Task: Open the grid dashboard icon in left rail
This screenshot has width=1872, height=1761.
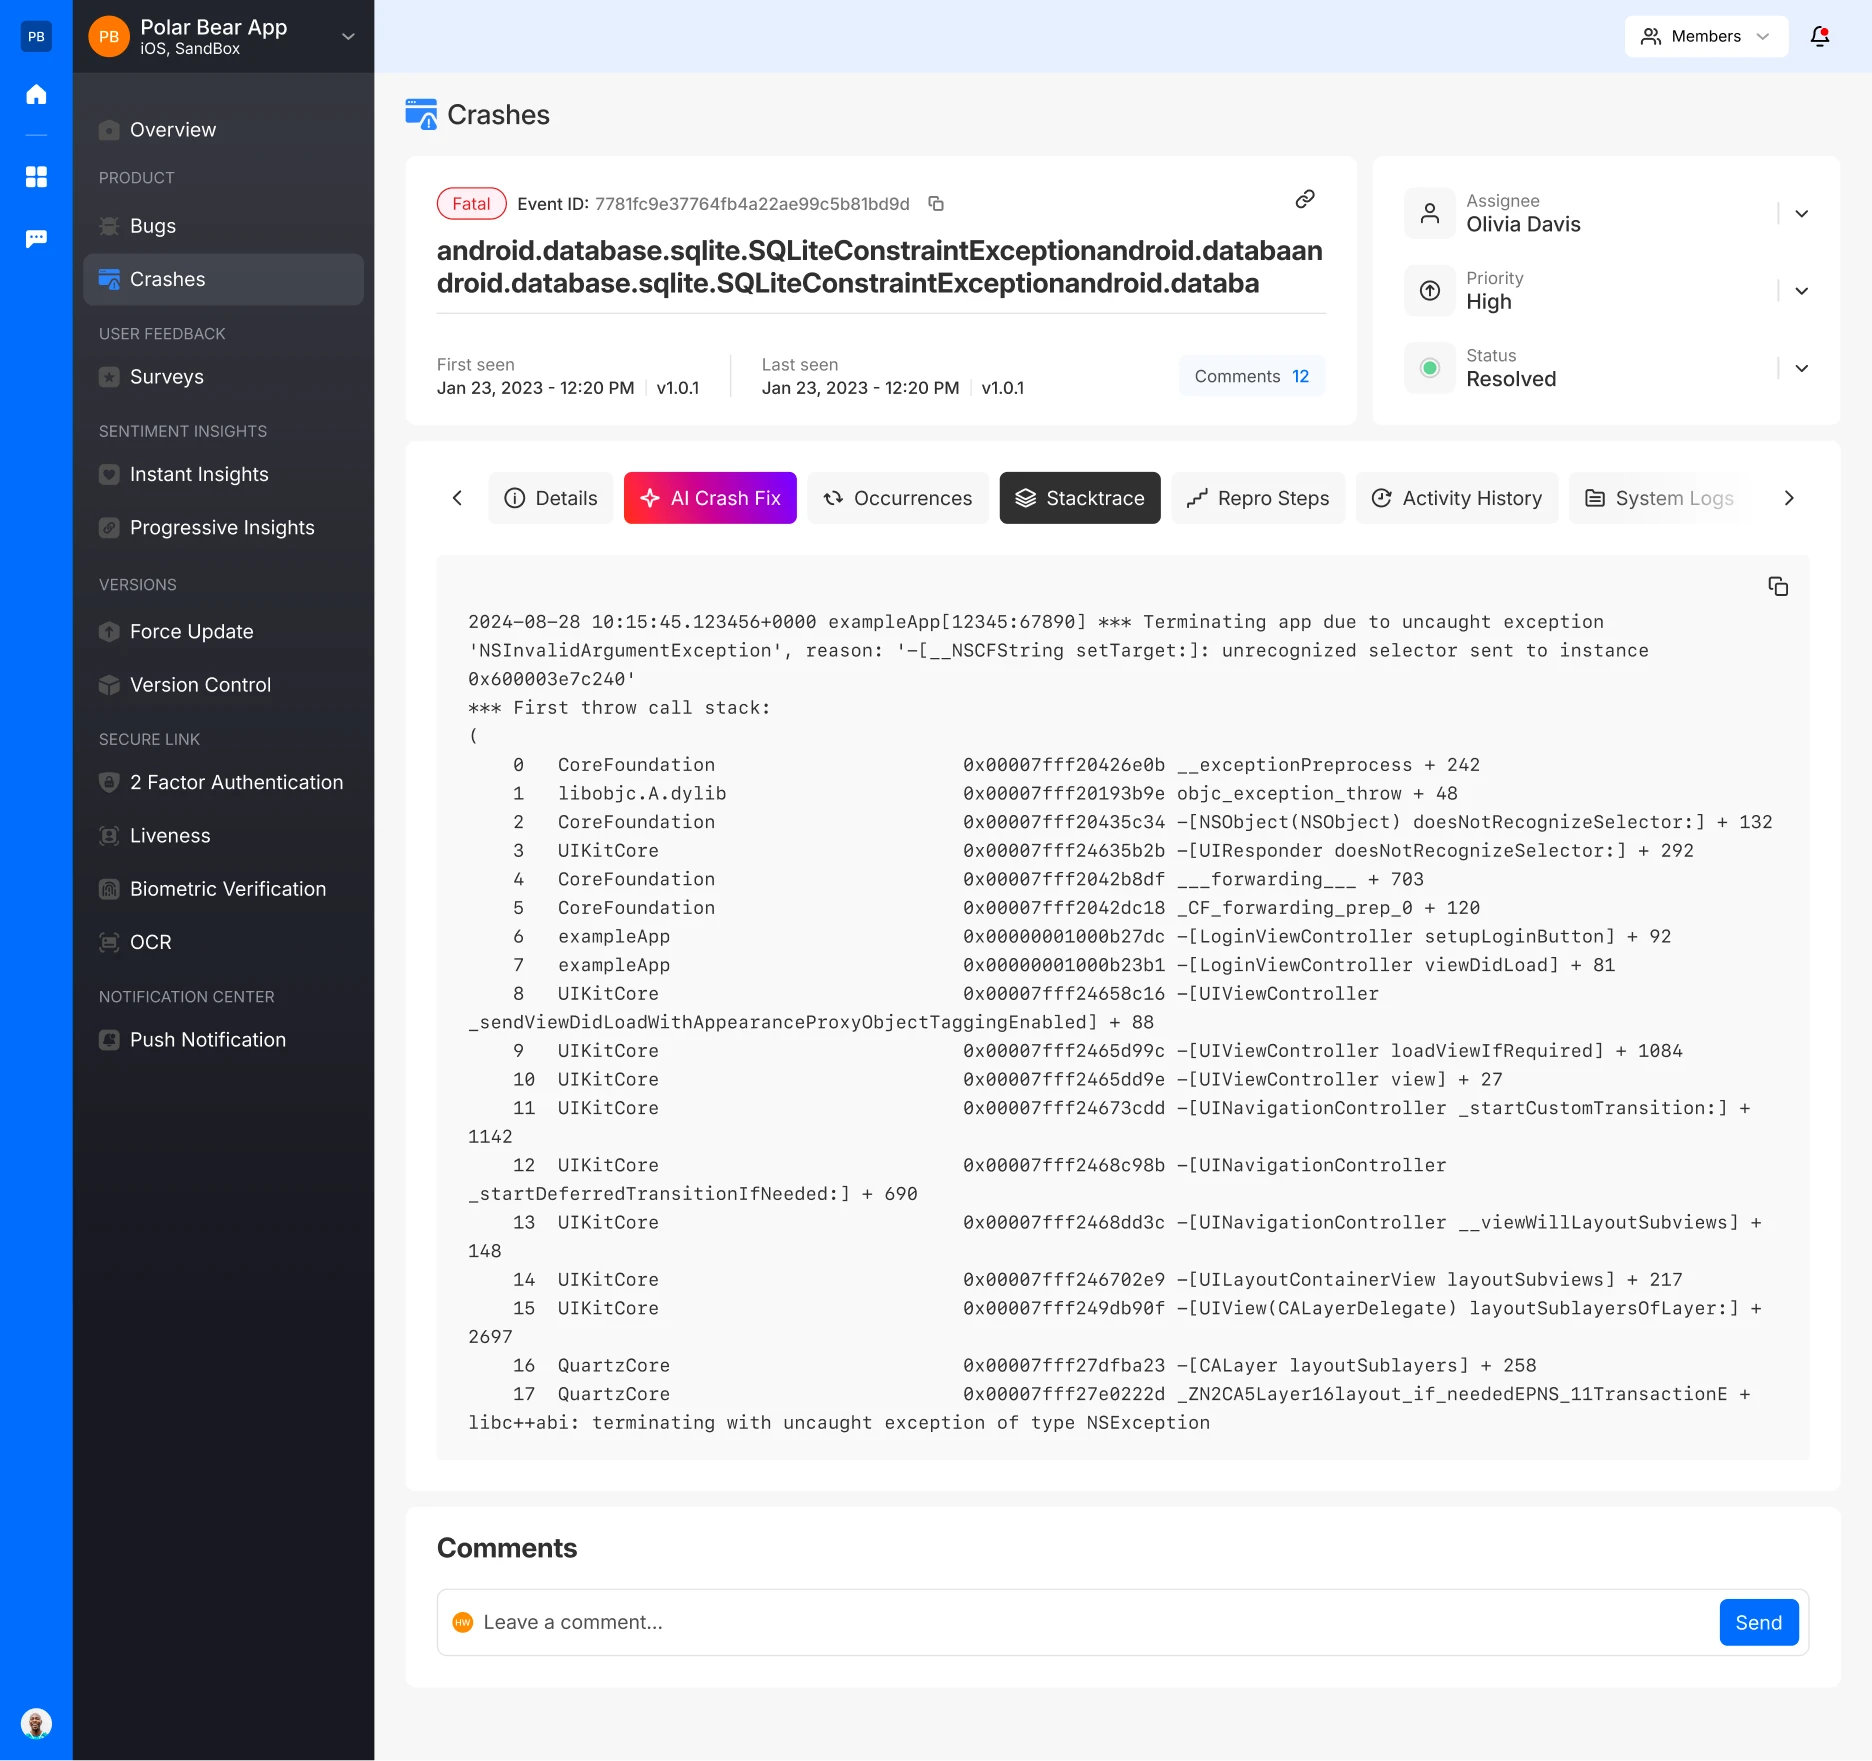Action: coord(36,177)
